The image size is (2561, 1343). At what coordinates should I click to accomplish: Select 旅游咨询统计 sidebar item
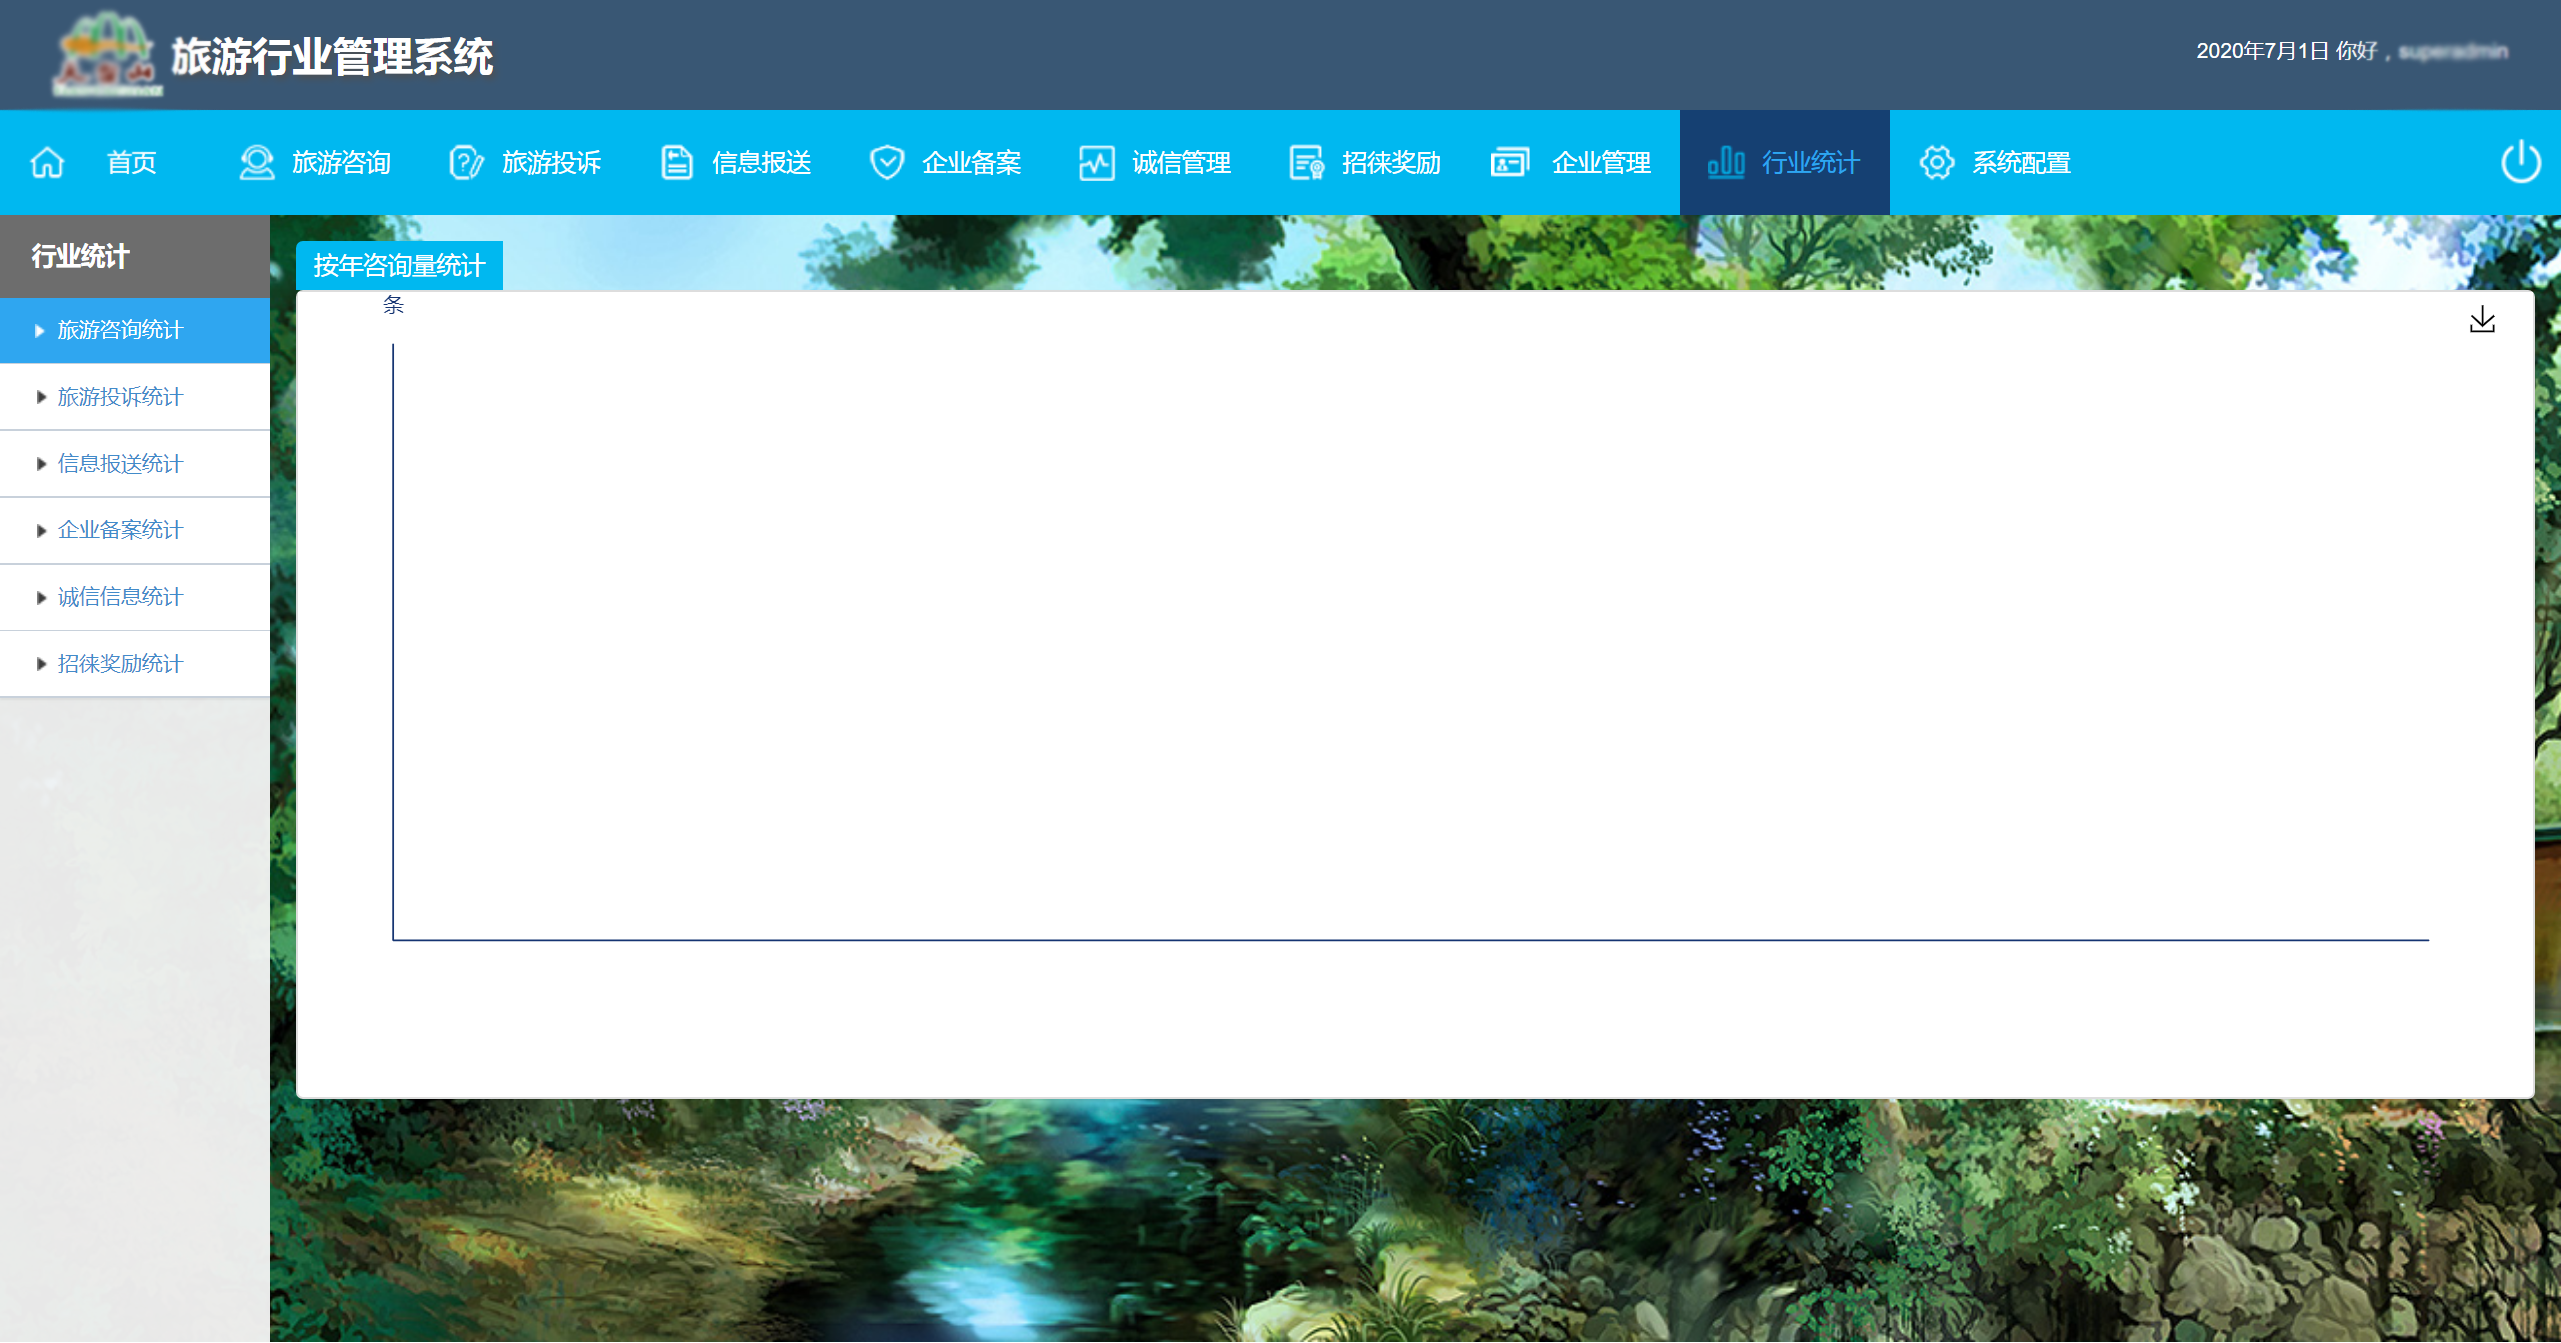[120, 330]
